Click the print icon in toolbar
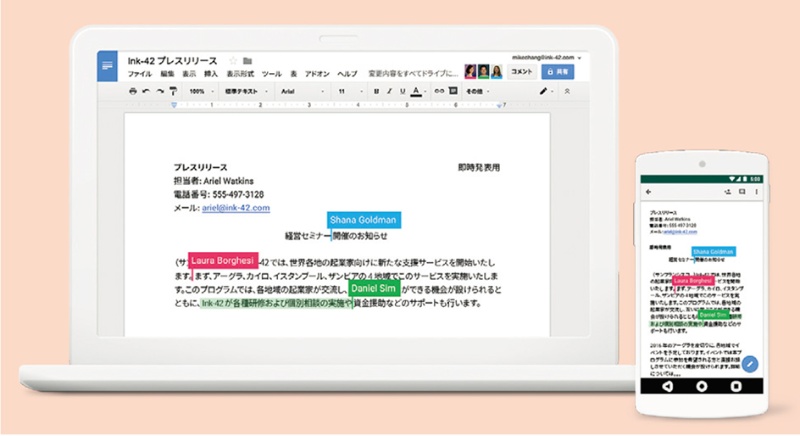800x436 pixels. tap(132, 91)
